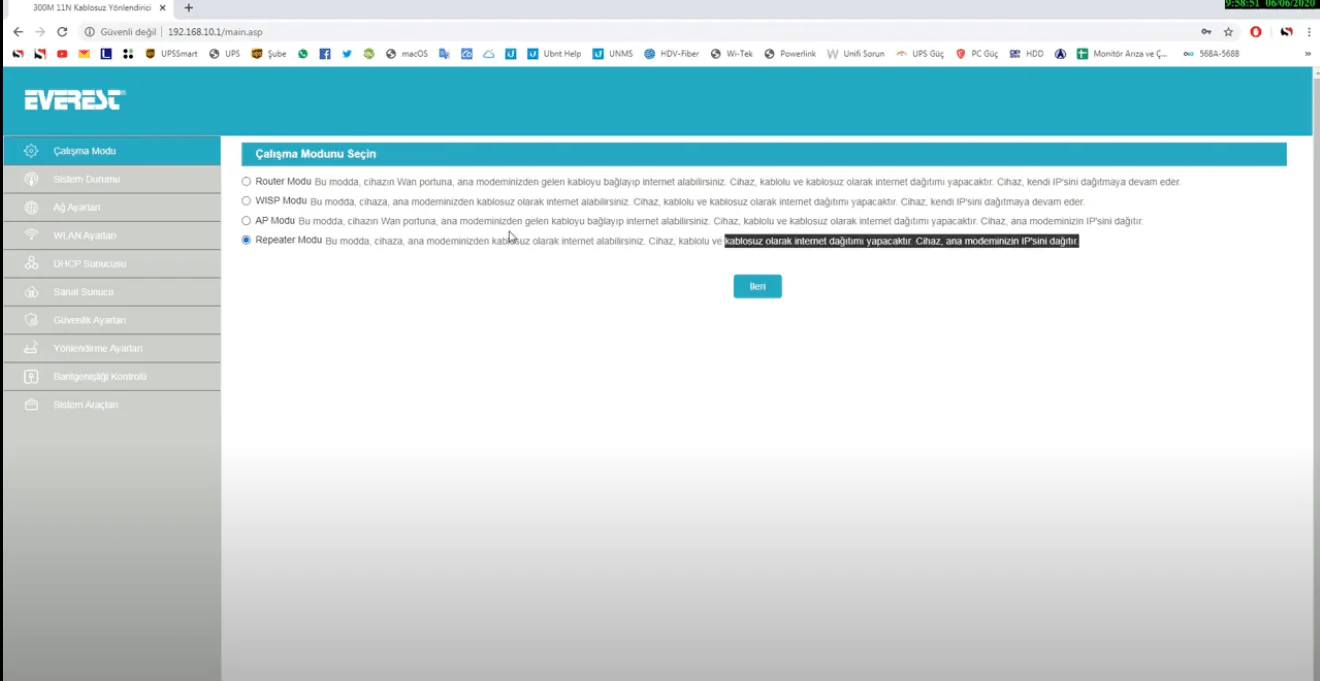Open the Gmail bookmark icon

click(x=84, y=54)
